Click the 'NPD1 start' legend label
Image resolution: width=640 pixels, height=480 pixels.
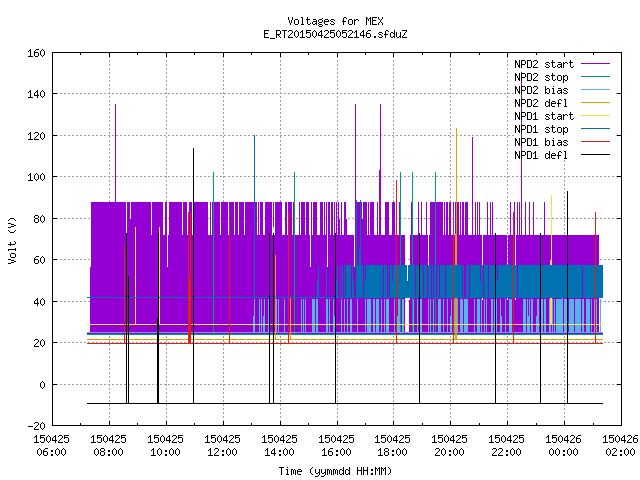(x=544, y=116)
